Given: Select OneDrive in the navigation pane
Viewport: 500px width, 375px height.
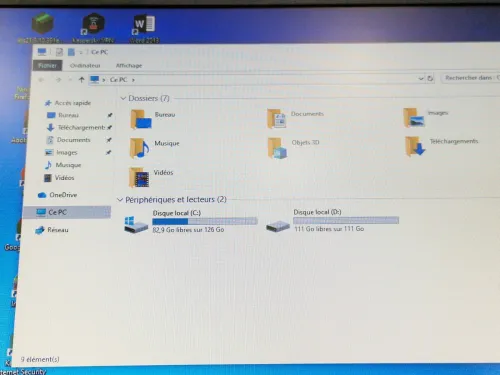Looking at the screenshot, I should pos(57,195).
